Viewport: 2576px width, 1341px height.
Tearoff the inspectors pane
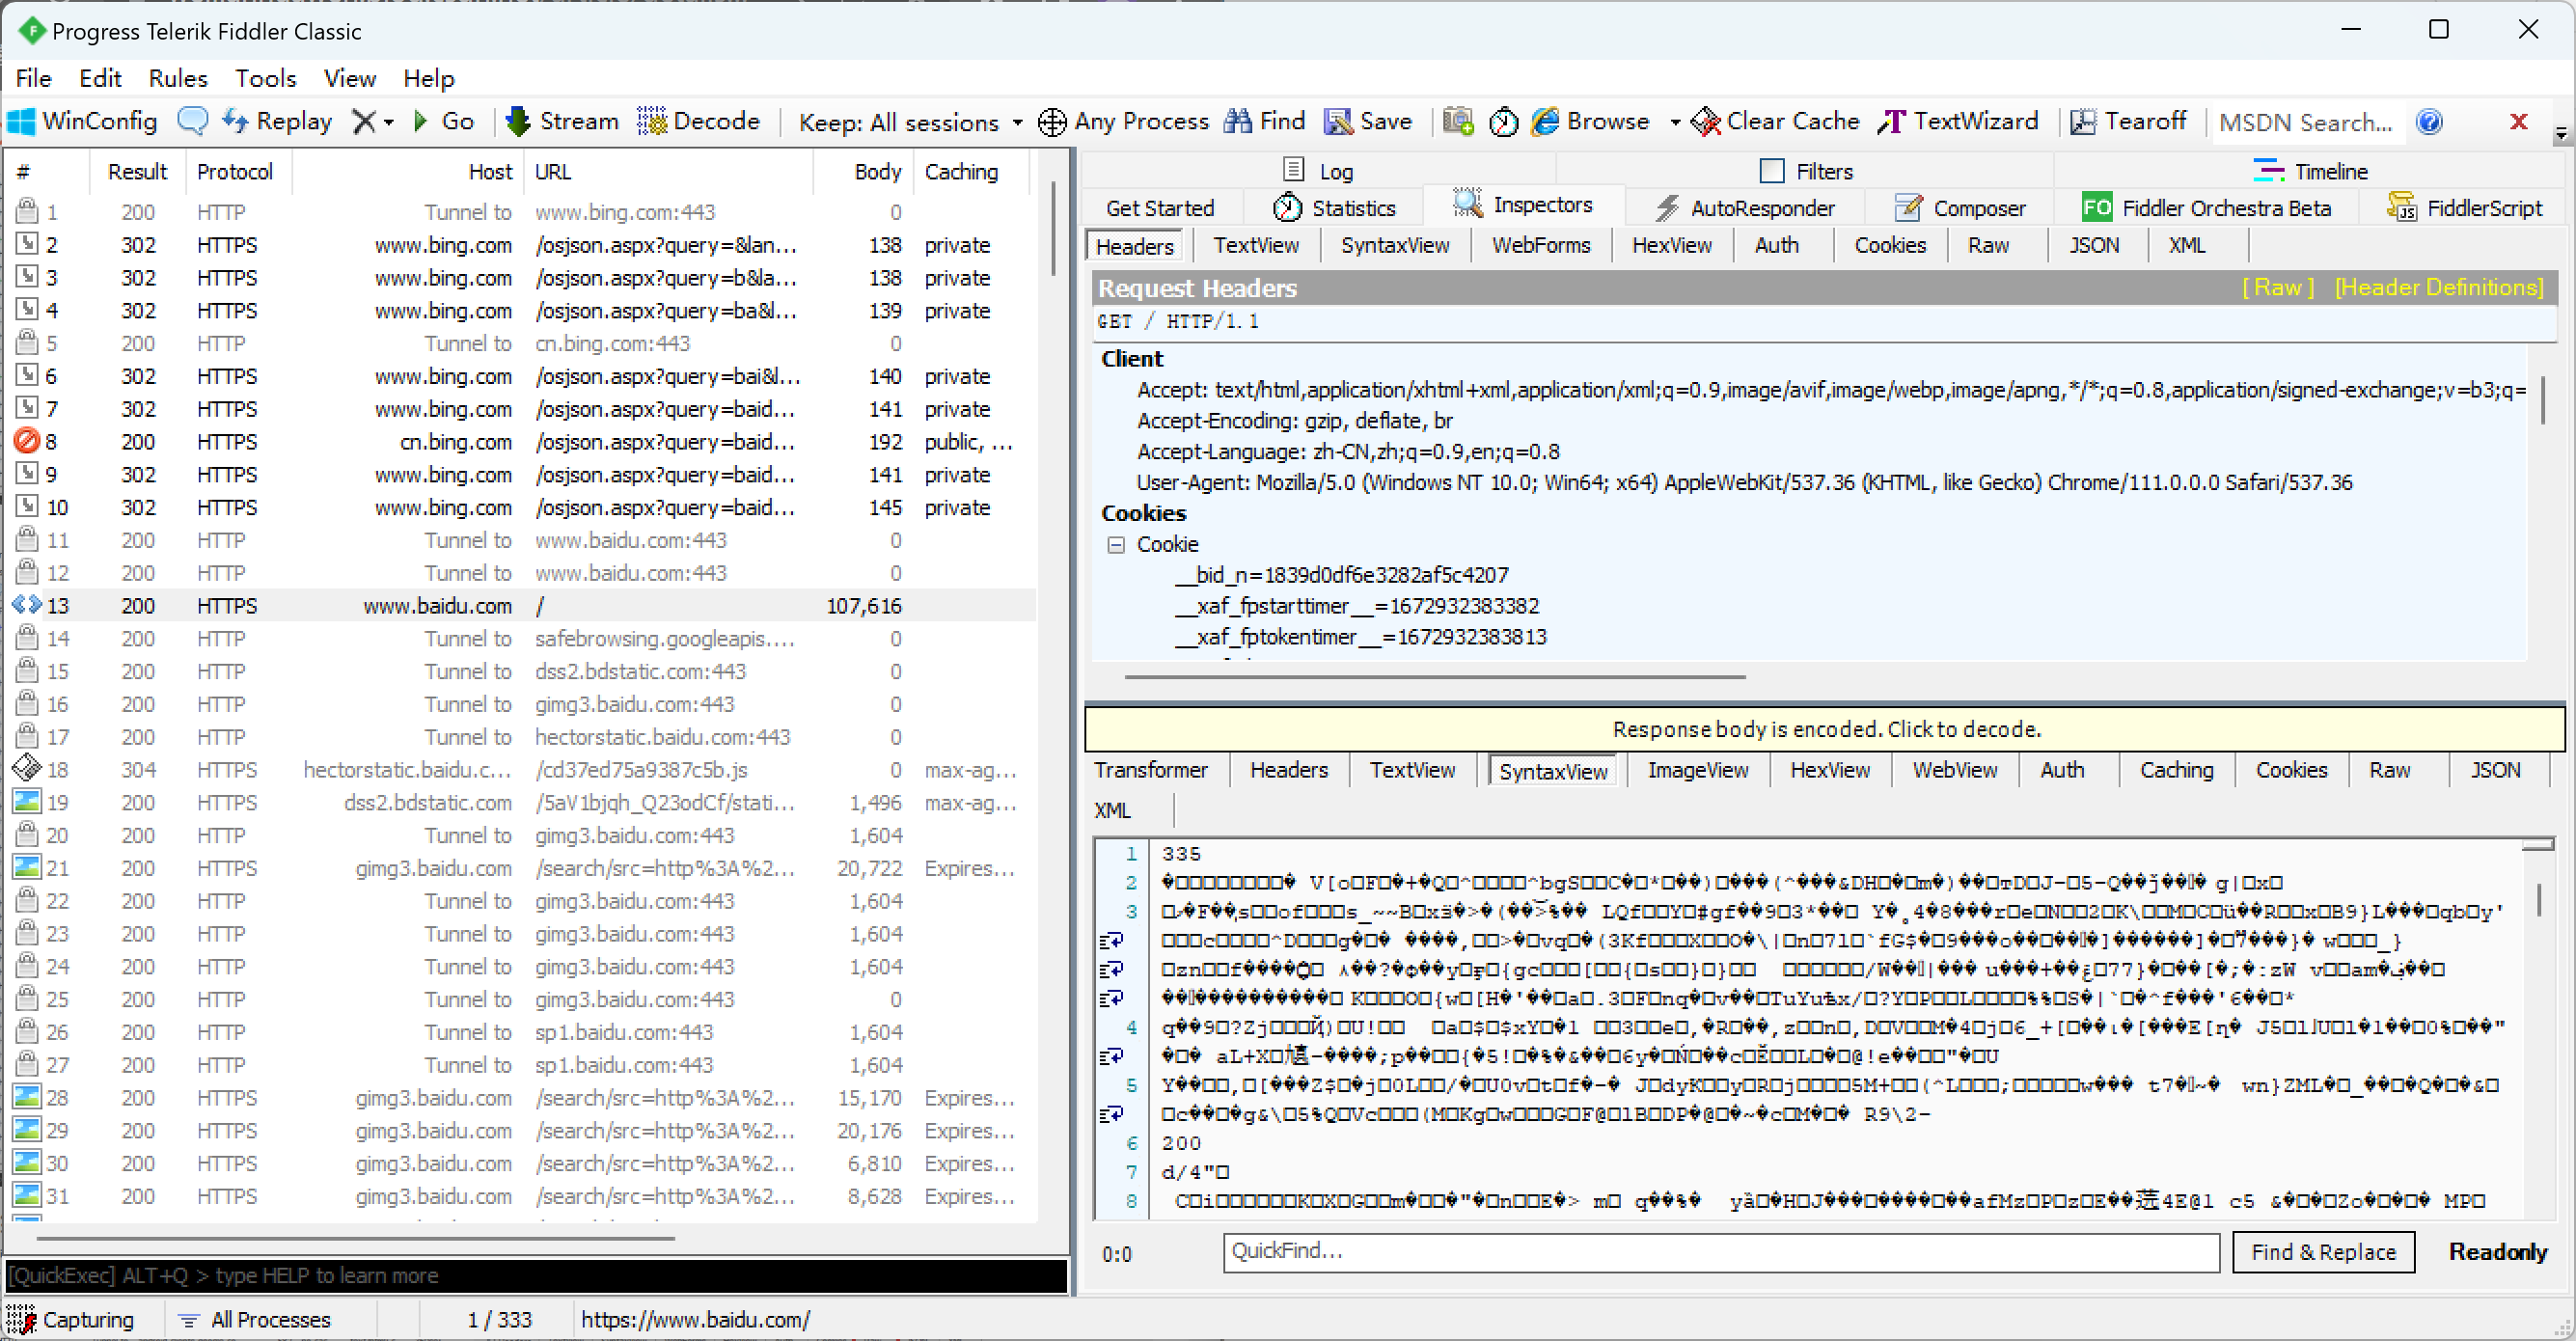tap(2127, 121)
